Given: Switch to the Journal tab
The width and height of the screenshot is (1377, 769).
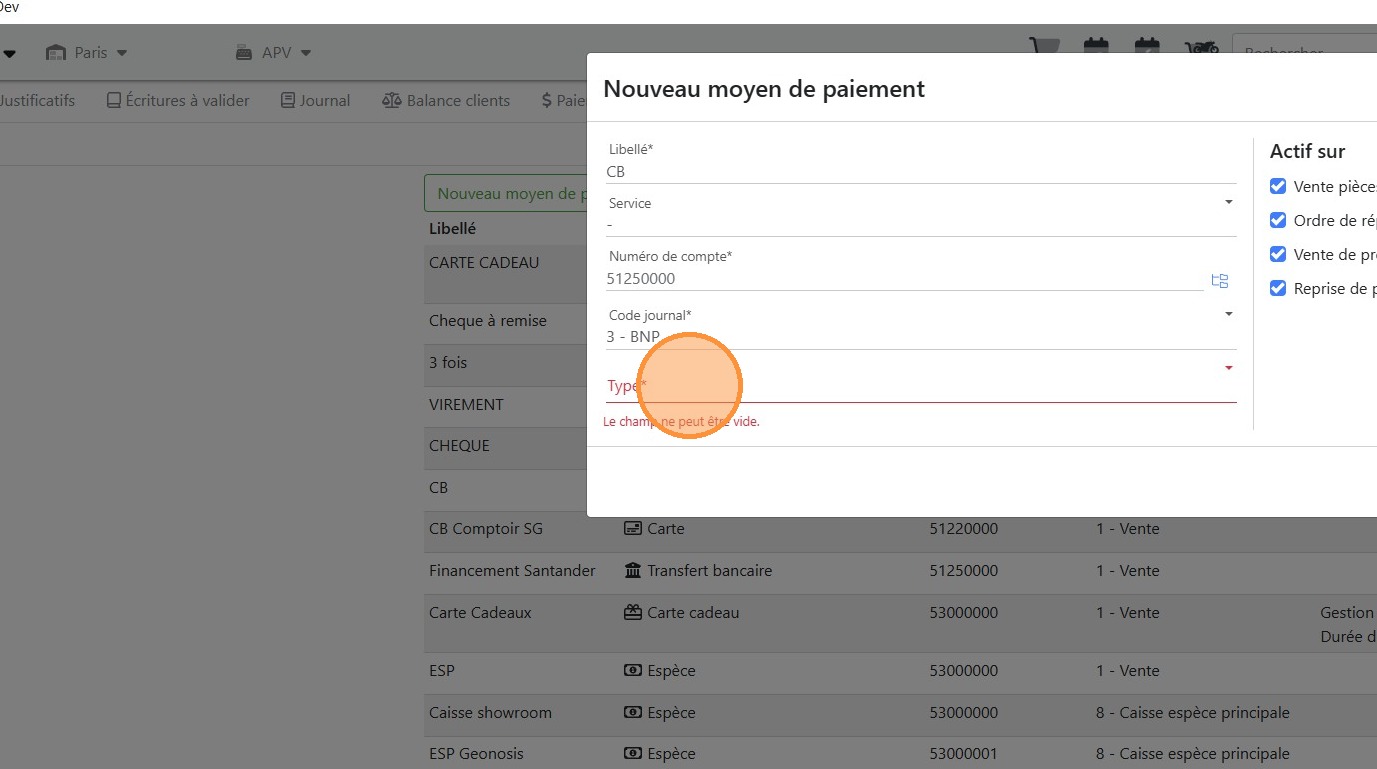Looking at the screenshot, I should point(315,100).
